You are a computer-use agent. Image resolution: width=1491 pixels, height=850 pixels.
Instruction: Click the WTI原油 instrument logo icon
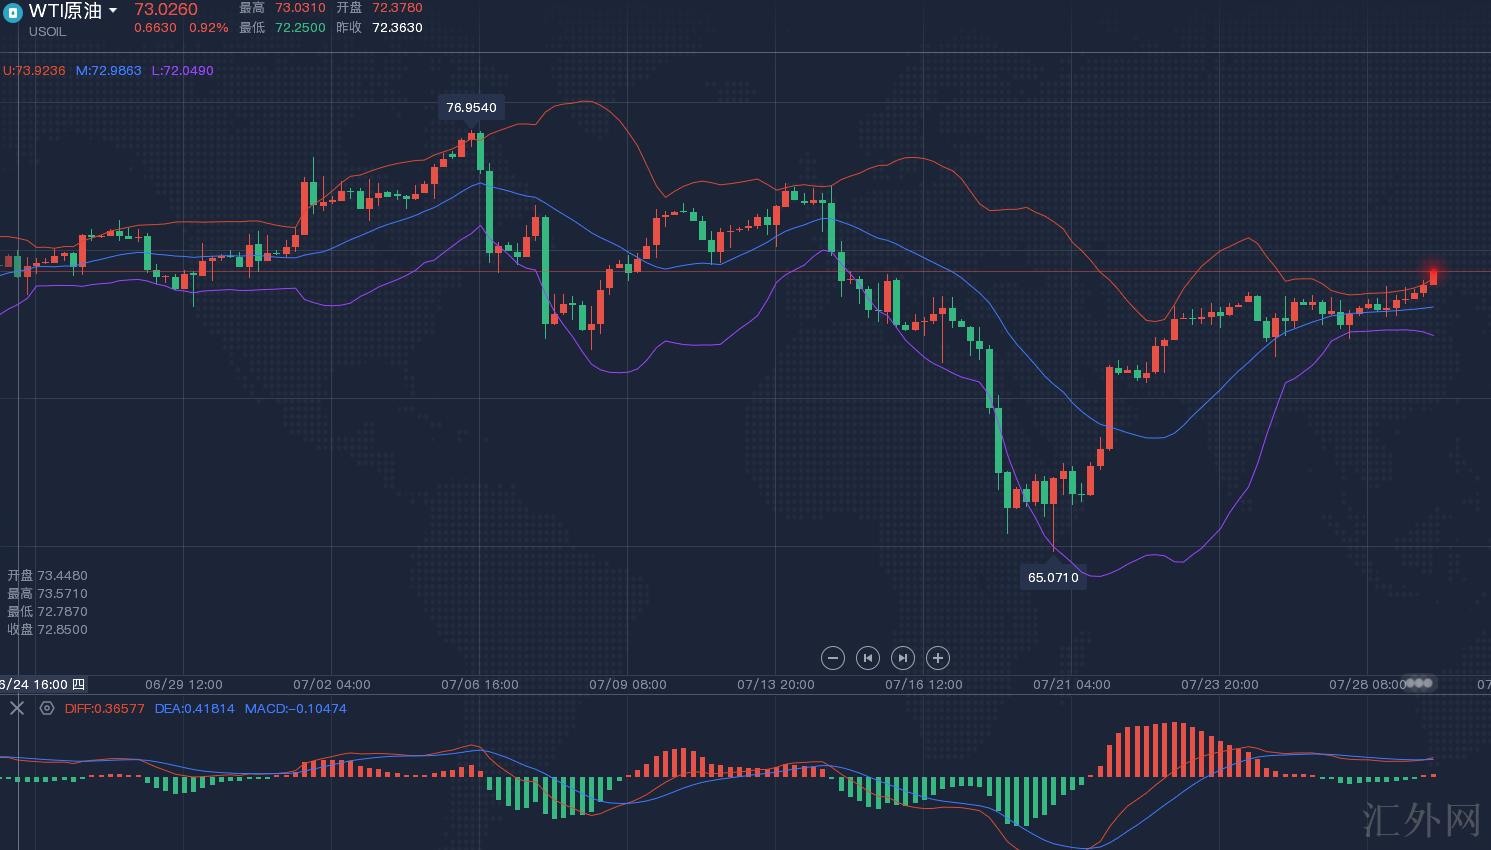tap(12, 13)
